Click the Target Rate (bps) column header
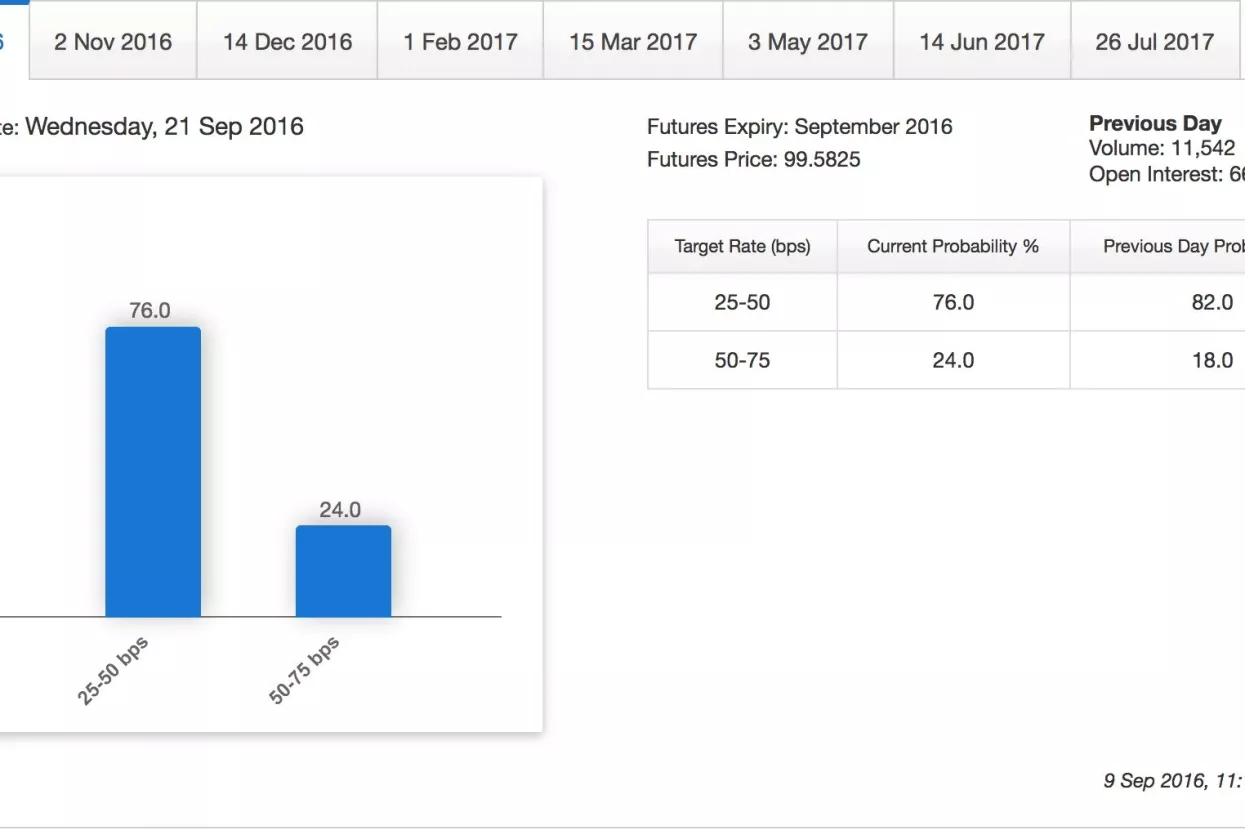 point(742,246)
